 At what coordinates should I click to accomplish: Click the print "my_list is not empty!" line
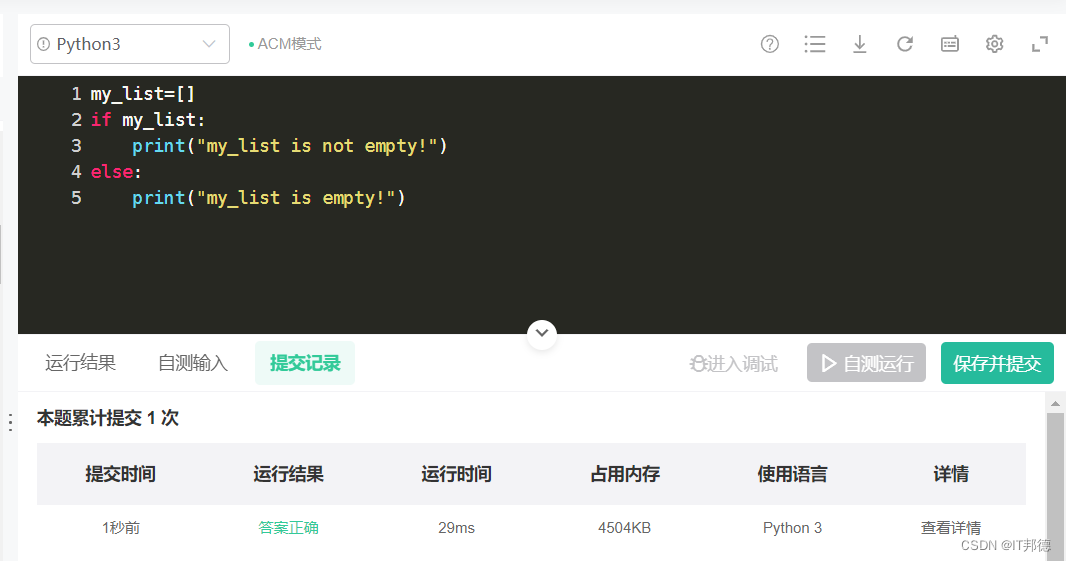[x=290, y=146]
